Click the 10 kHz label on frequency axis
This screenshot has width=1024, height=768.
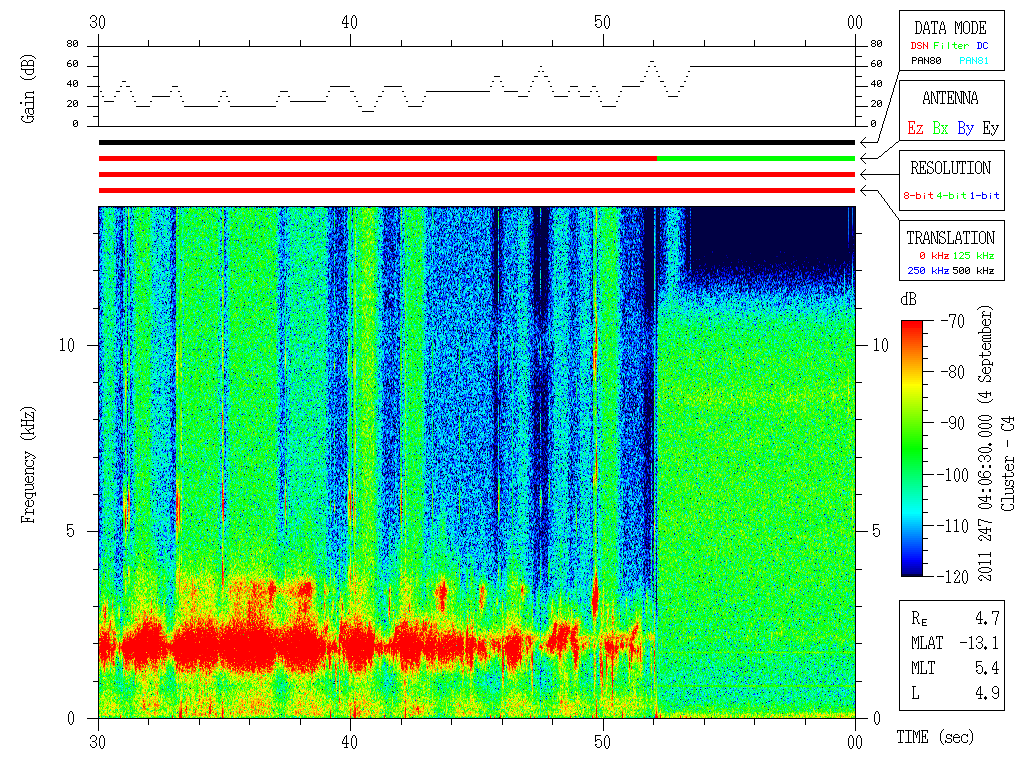67,345
